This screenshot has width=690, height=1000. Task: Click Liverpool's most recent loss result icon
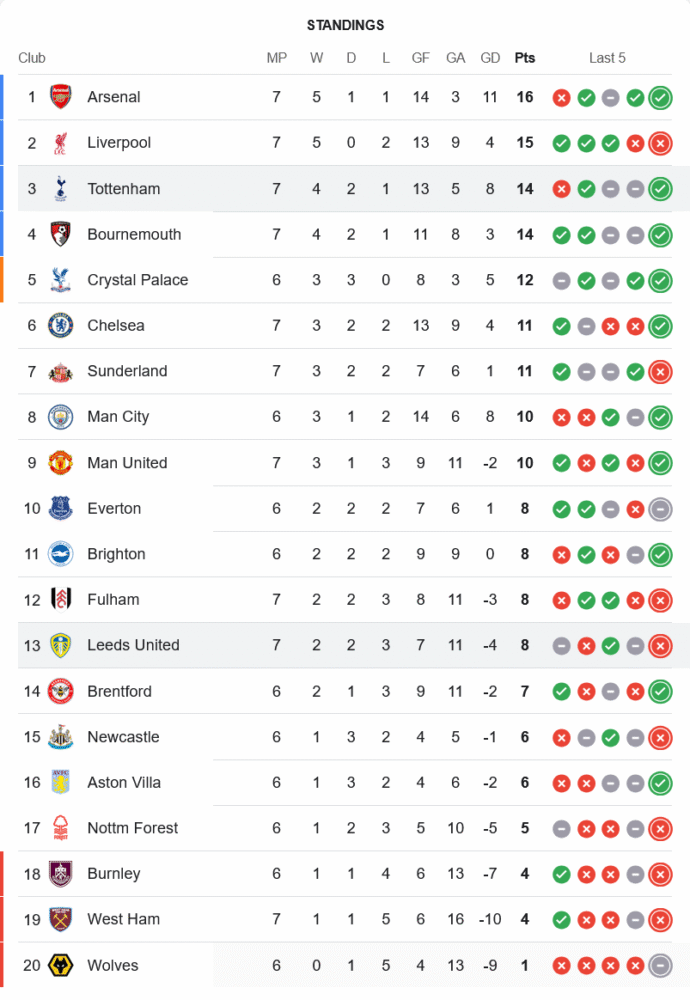click(x=660, y=143)
